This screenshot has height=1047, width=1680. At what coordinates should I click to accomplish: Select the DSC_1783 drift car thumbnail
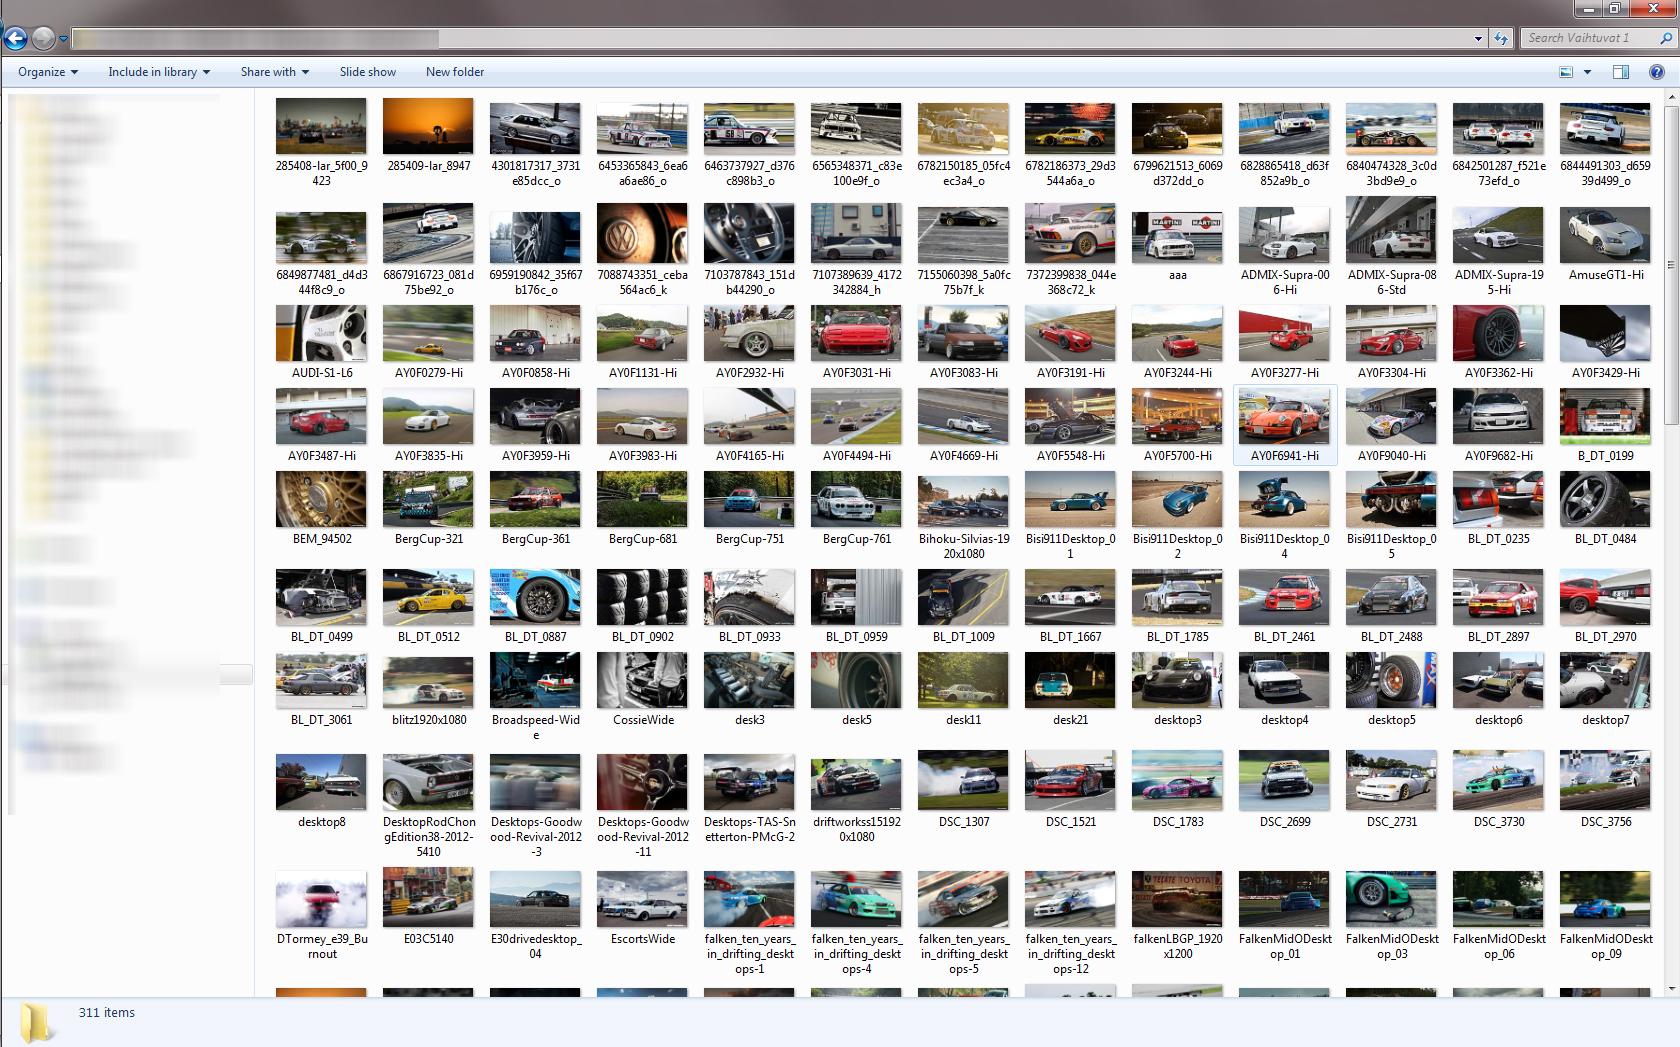click(1177, 780)
